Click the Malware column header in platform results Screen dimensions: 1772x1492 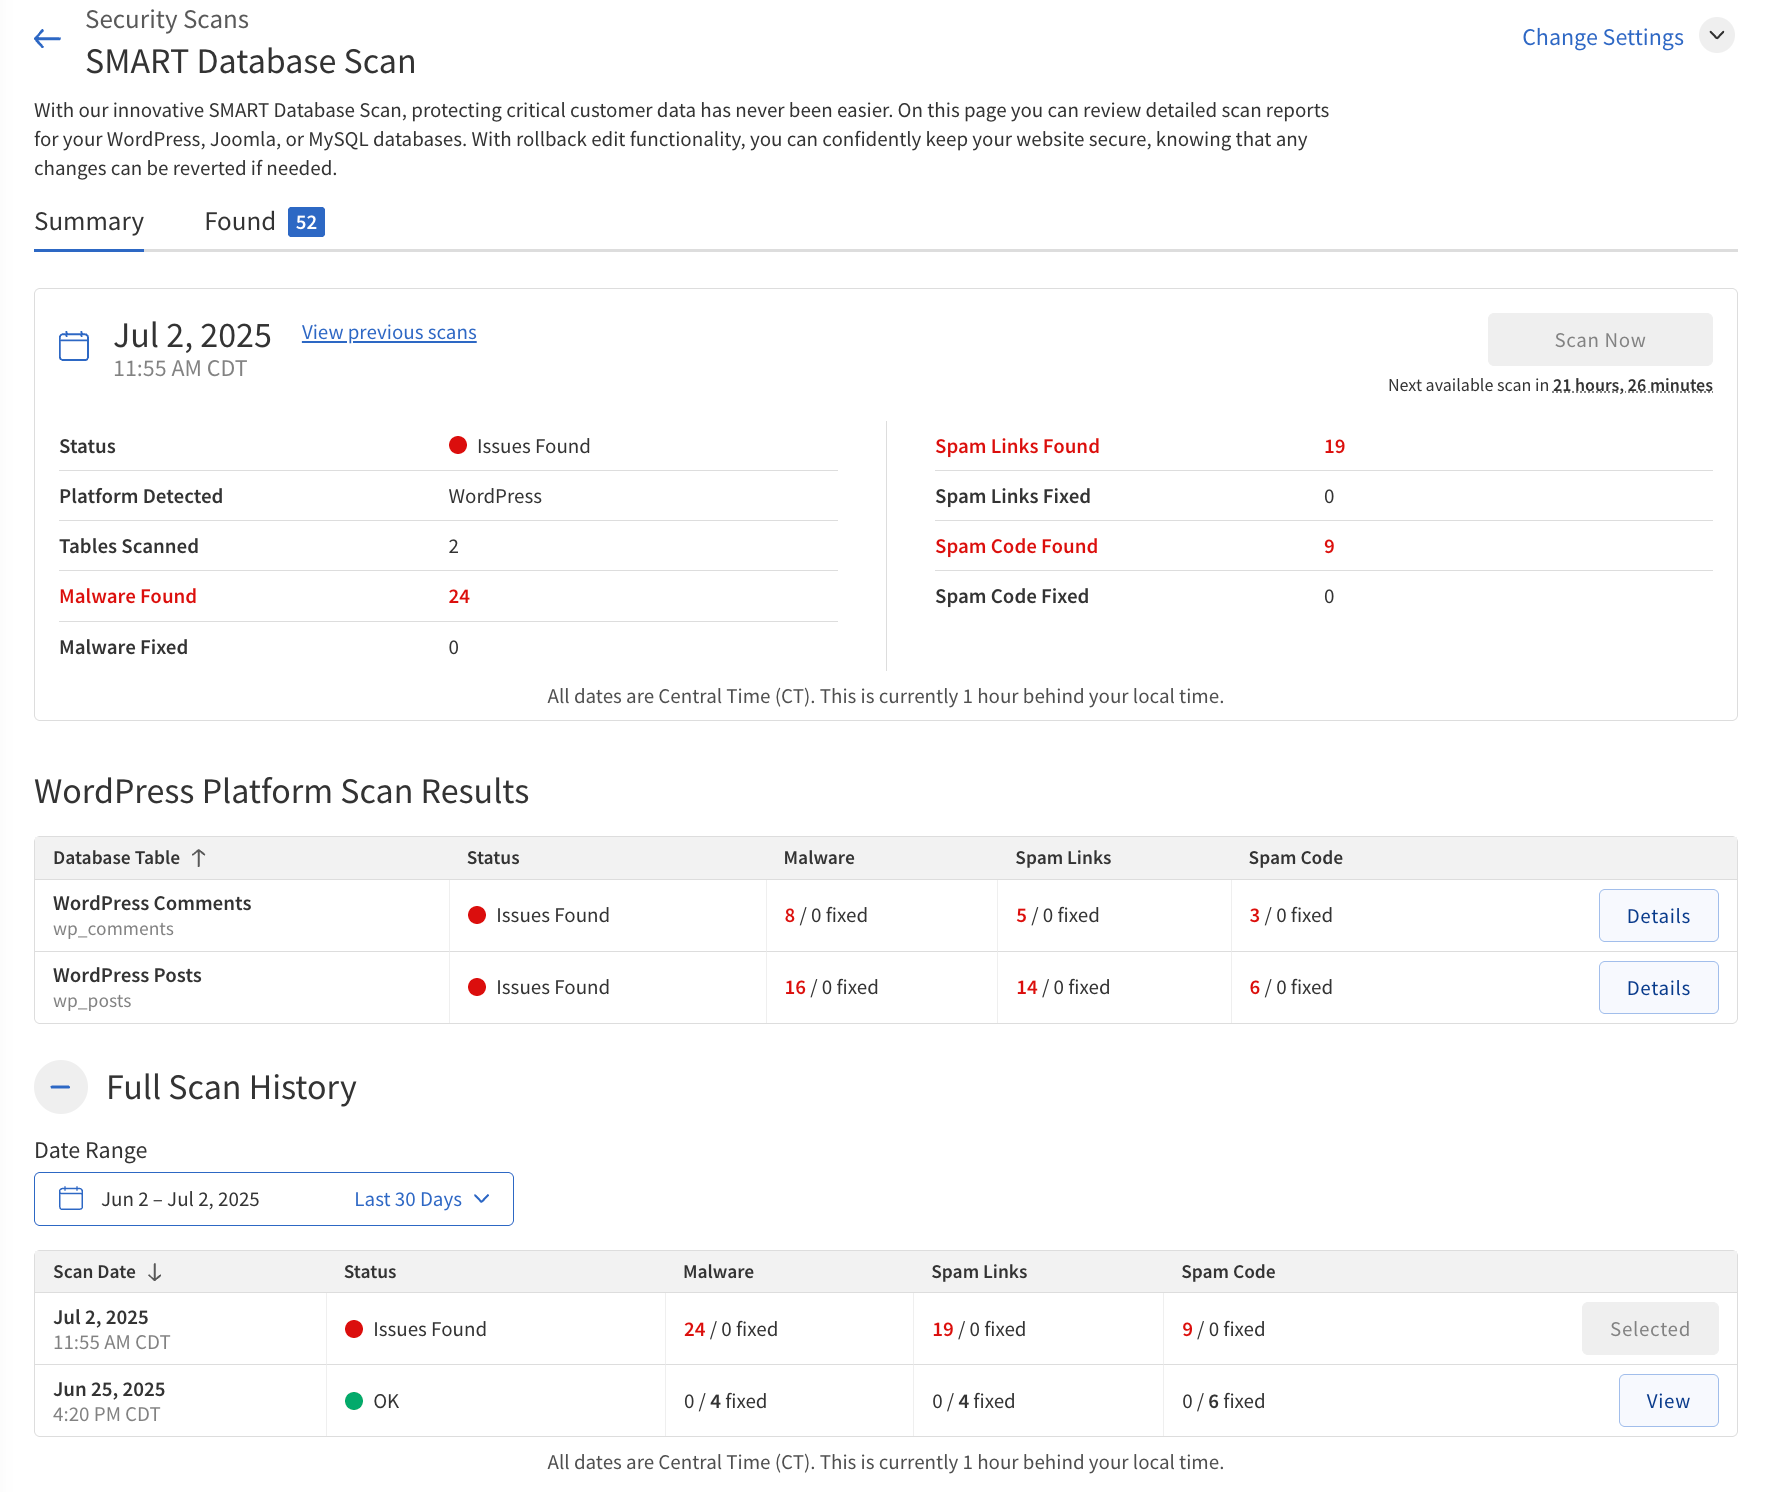(x=819, y=858)
